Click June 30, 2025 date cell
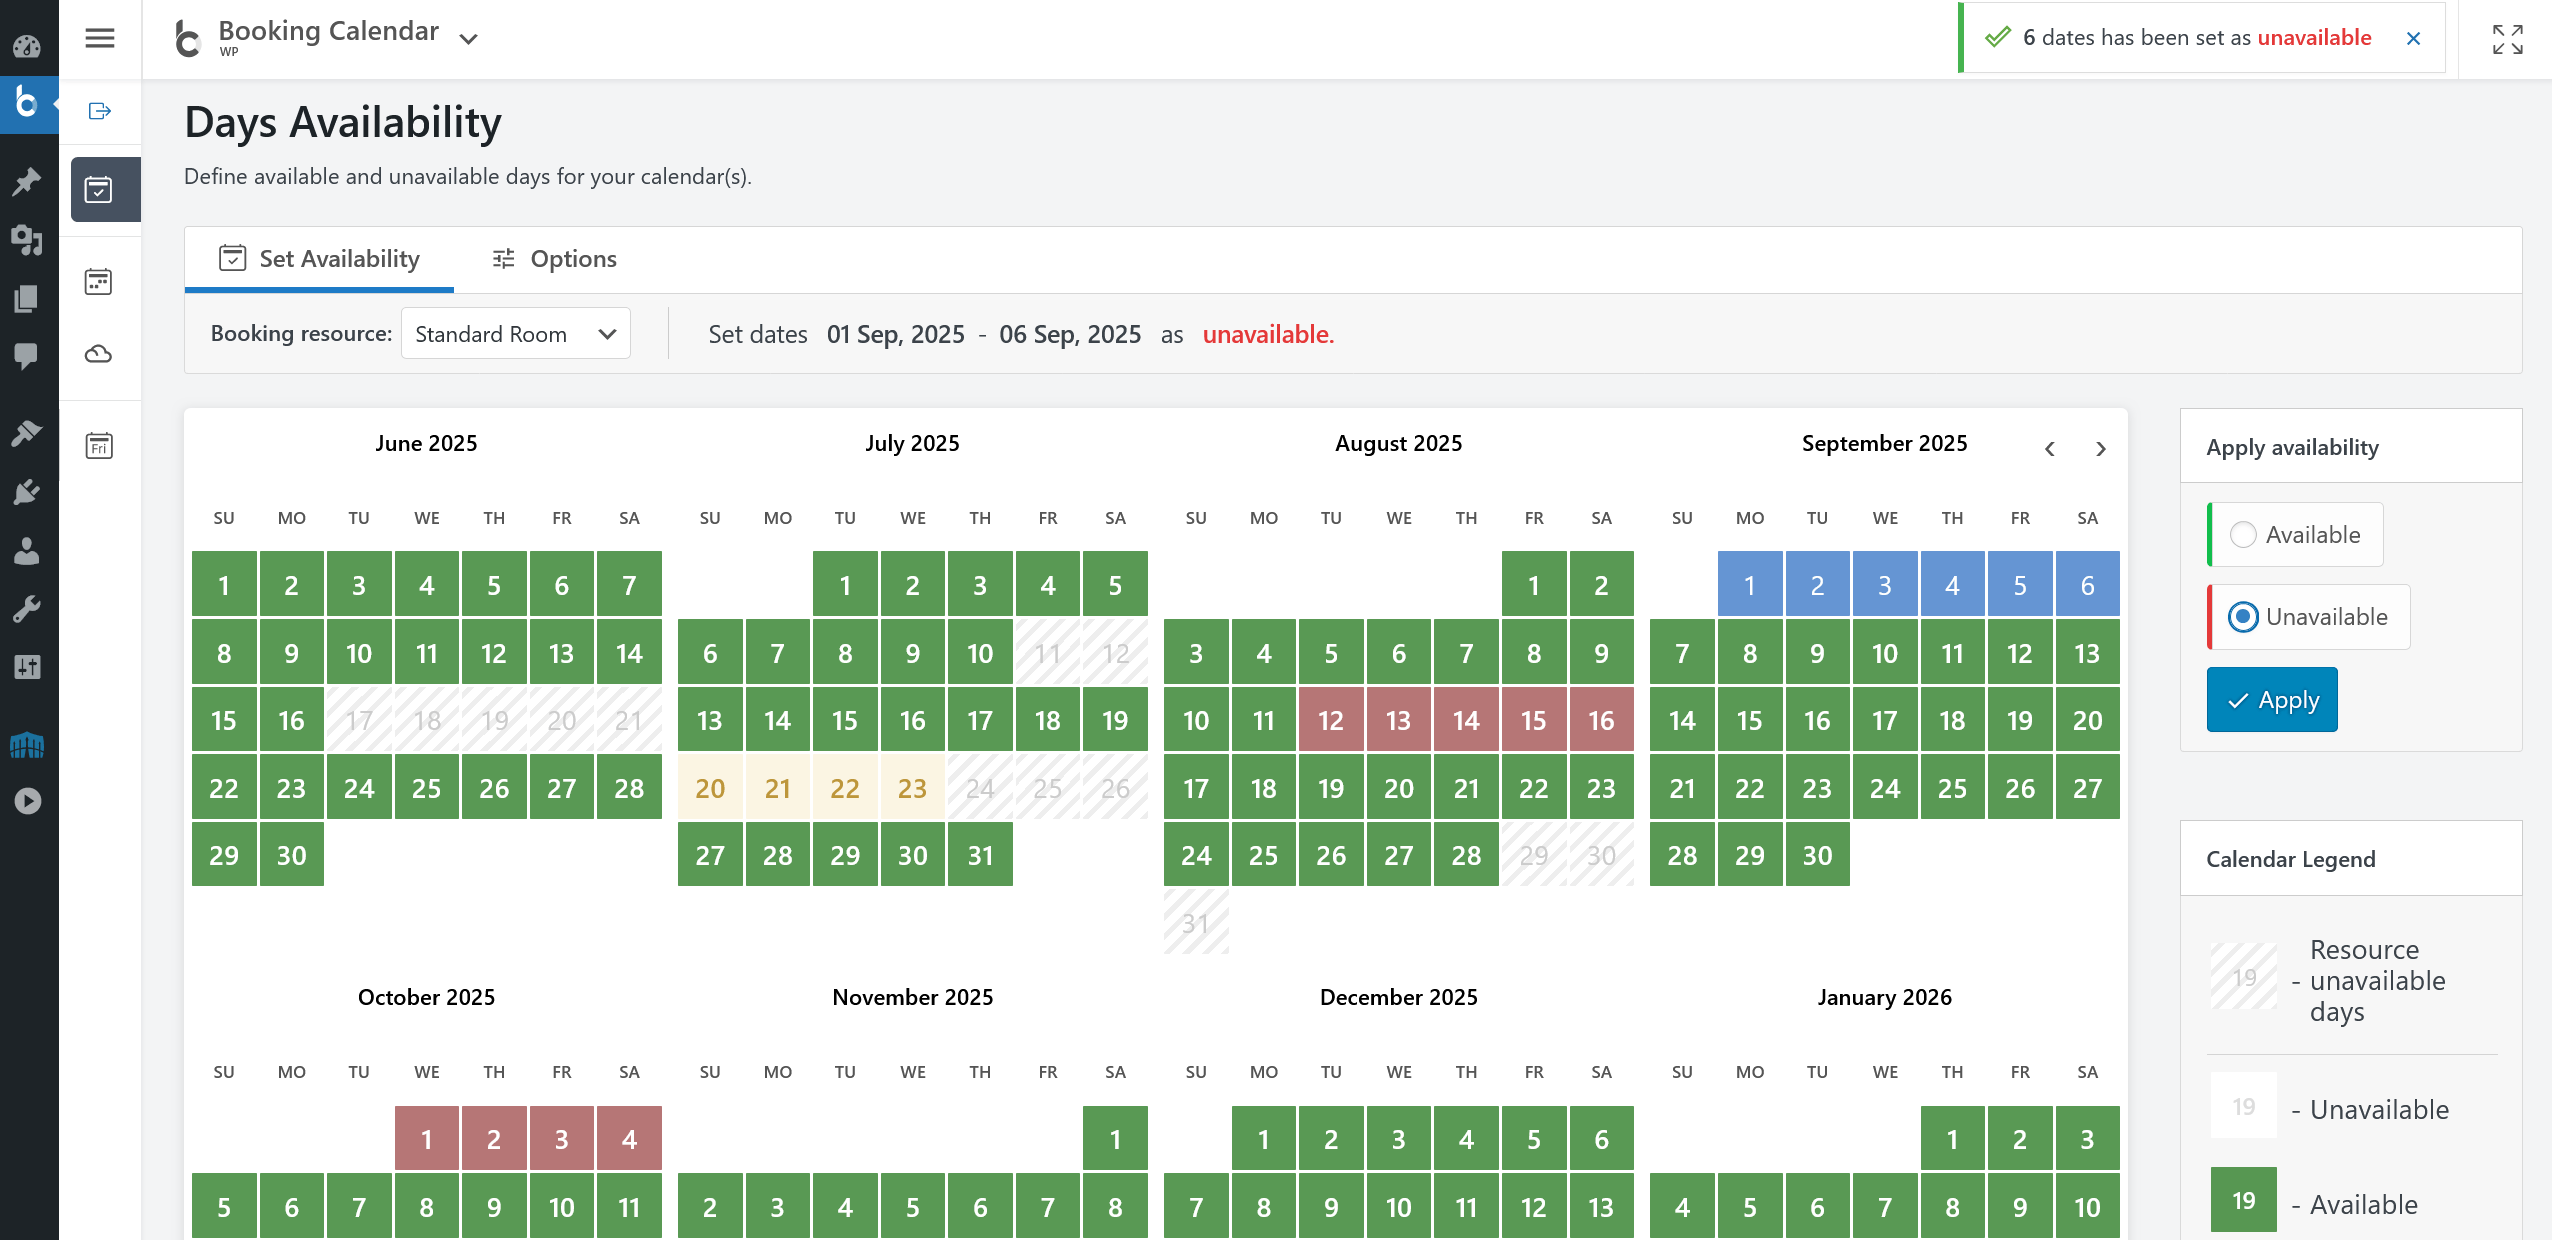This screenshot has height=1240, width=2552. 291,855
